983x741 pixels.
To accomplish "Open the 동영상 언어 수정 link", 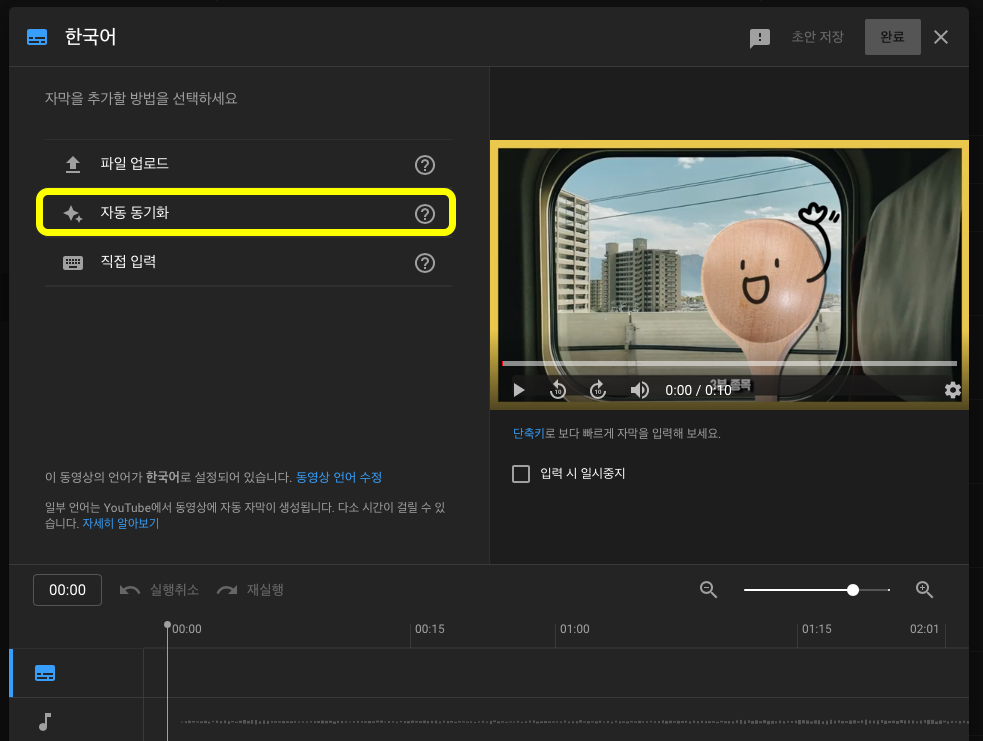I will (x=339, y=477).
